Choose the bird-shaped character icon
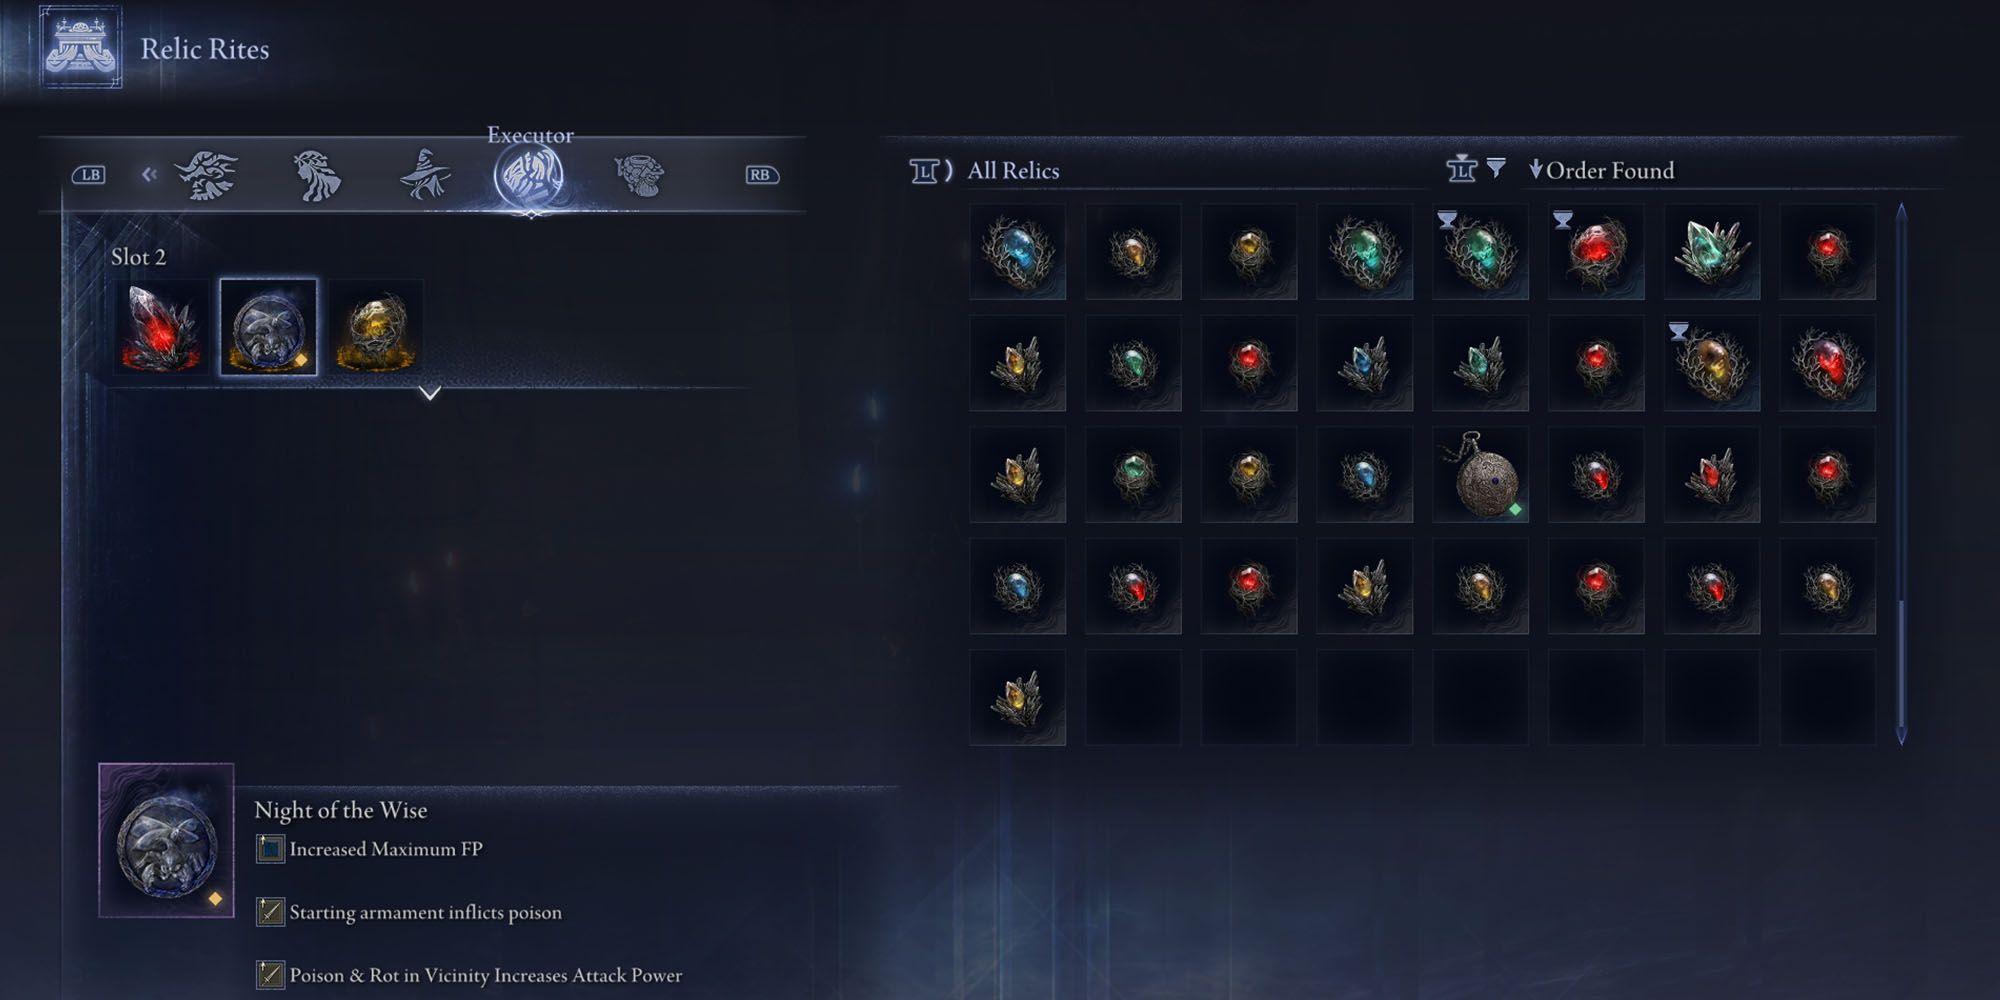The image size is (2000, 1000). pyautogui.click(x=207, y=175)
